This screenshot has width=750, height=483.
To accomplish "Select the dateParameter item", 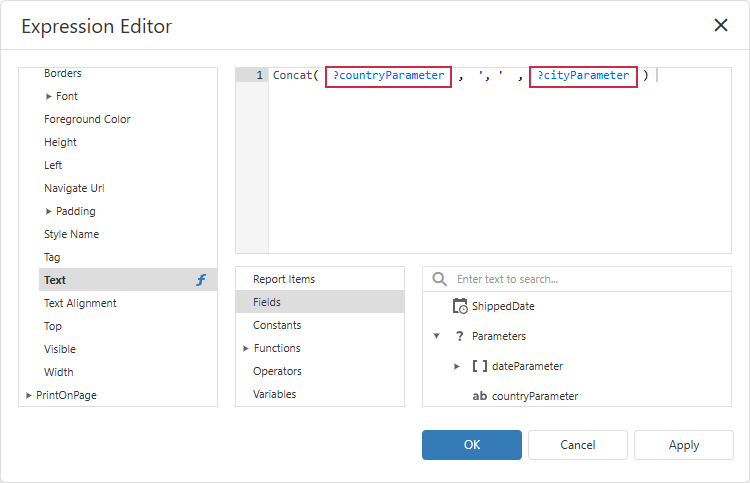I will coord(528,366).
